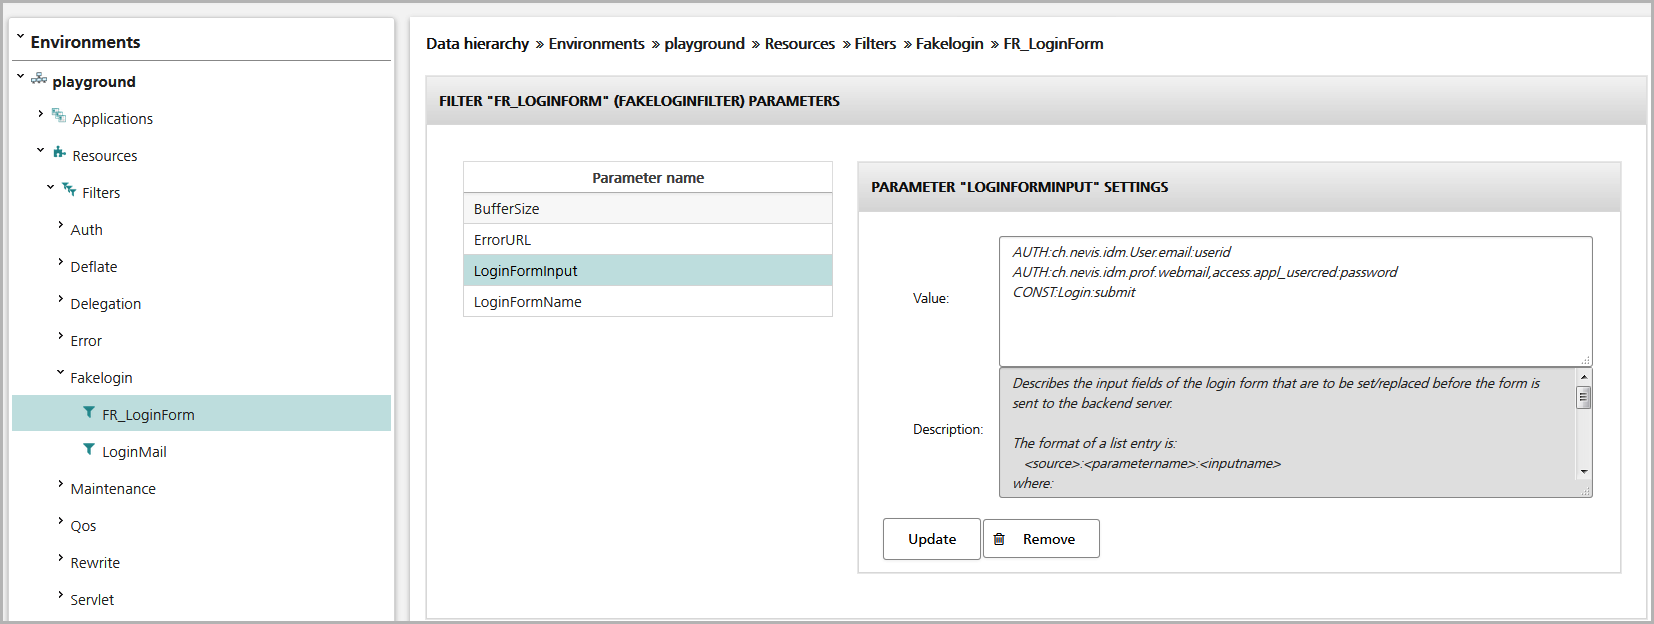Viewport: 1654px width, 624px height.
Task: Expand the Applications tree node
Action: 40,114
